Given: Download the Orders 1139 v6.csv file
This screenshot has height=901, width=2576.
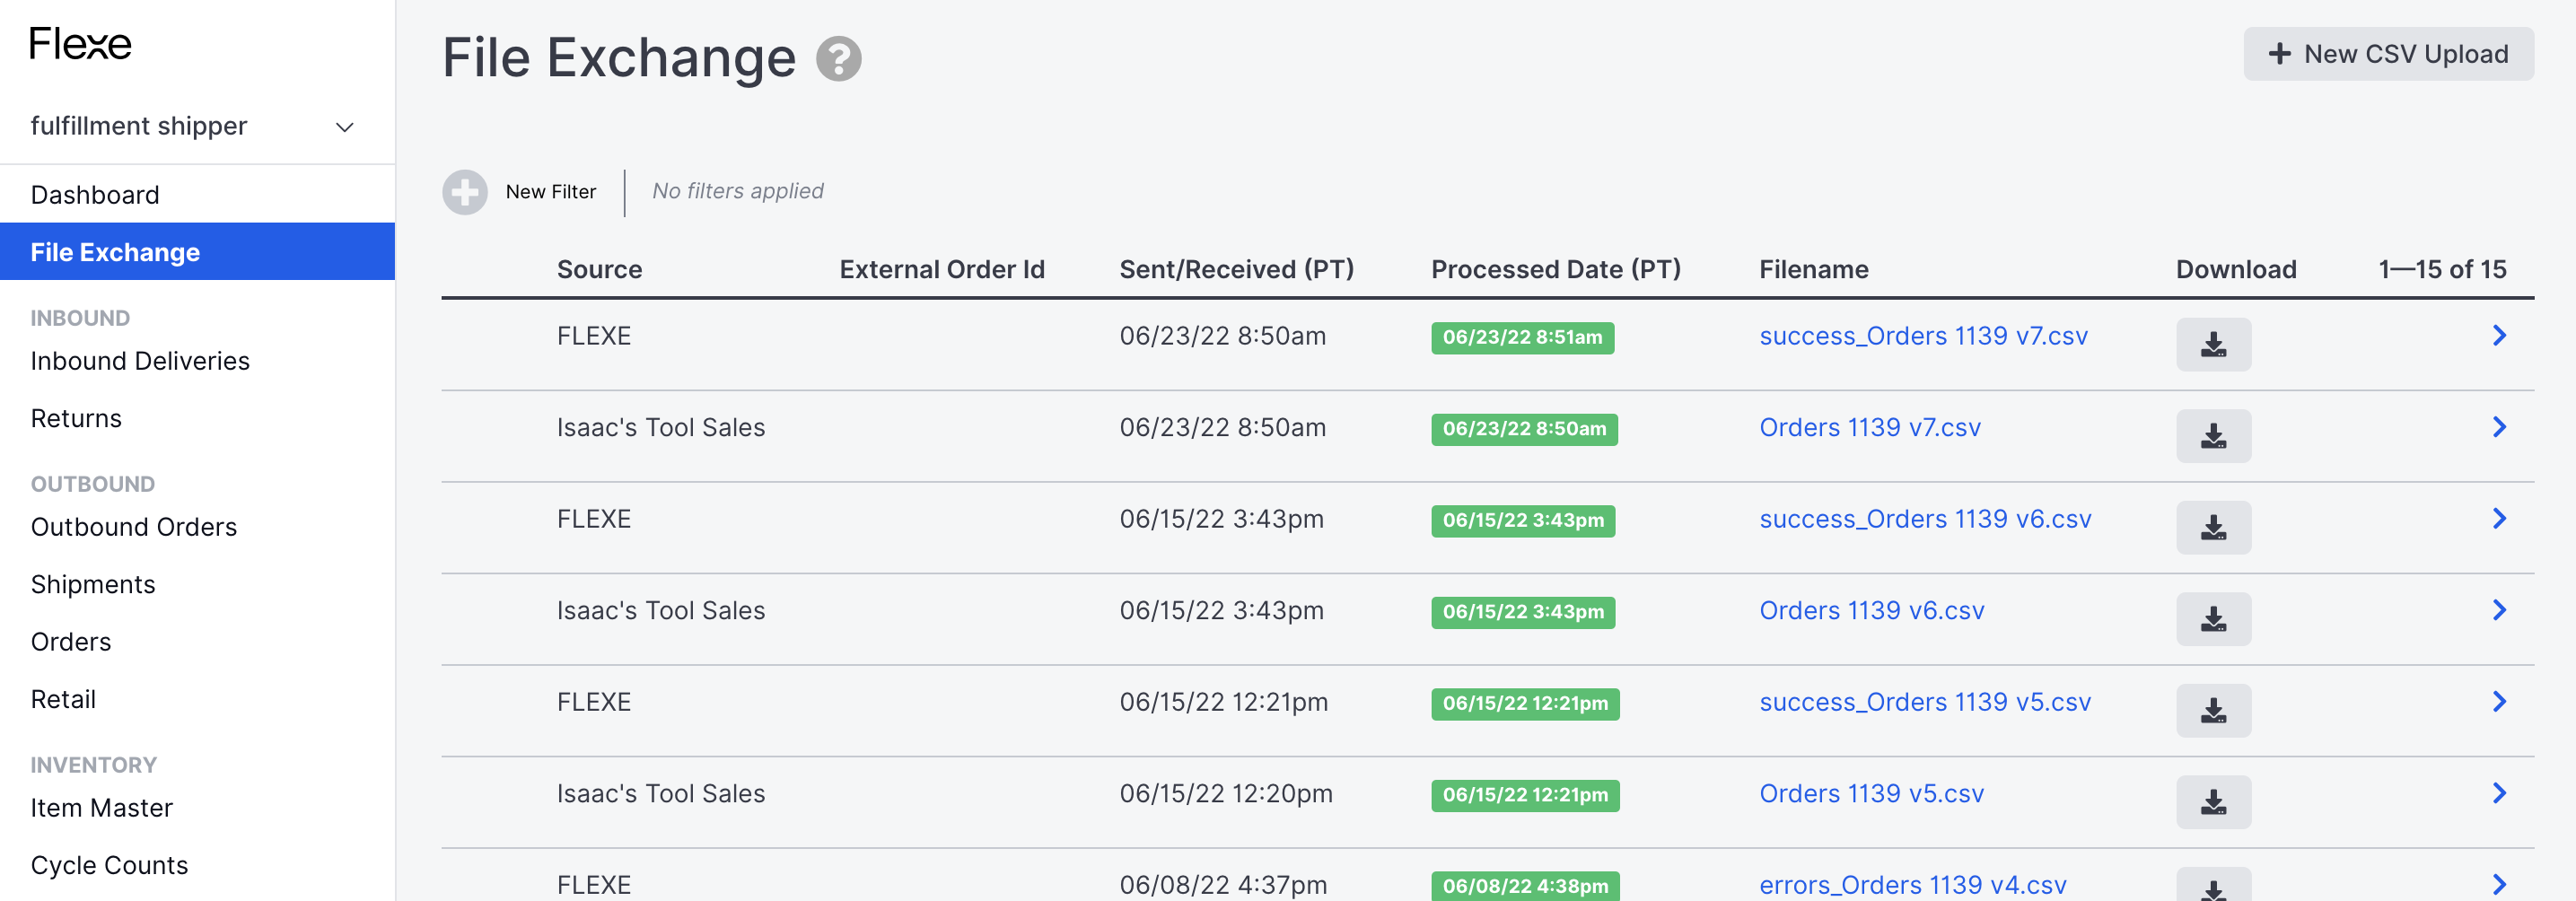Looking at the screenshot, I should click(x=2213, y=619).
